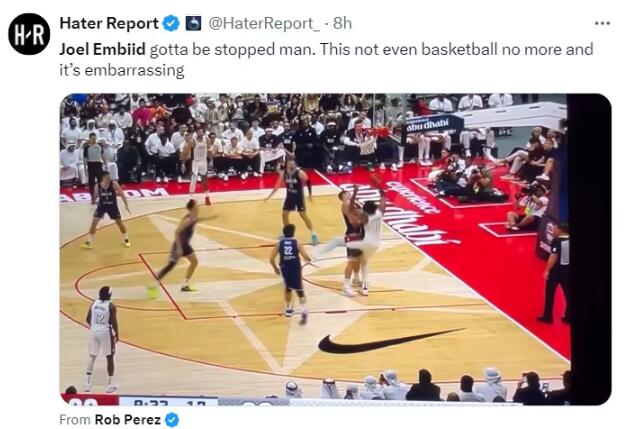This screenshot has width=624, height=429.
Task: Open the three-dot more options menu
Action: click(x=602, y=23)
